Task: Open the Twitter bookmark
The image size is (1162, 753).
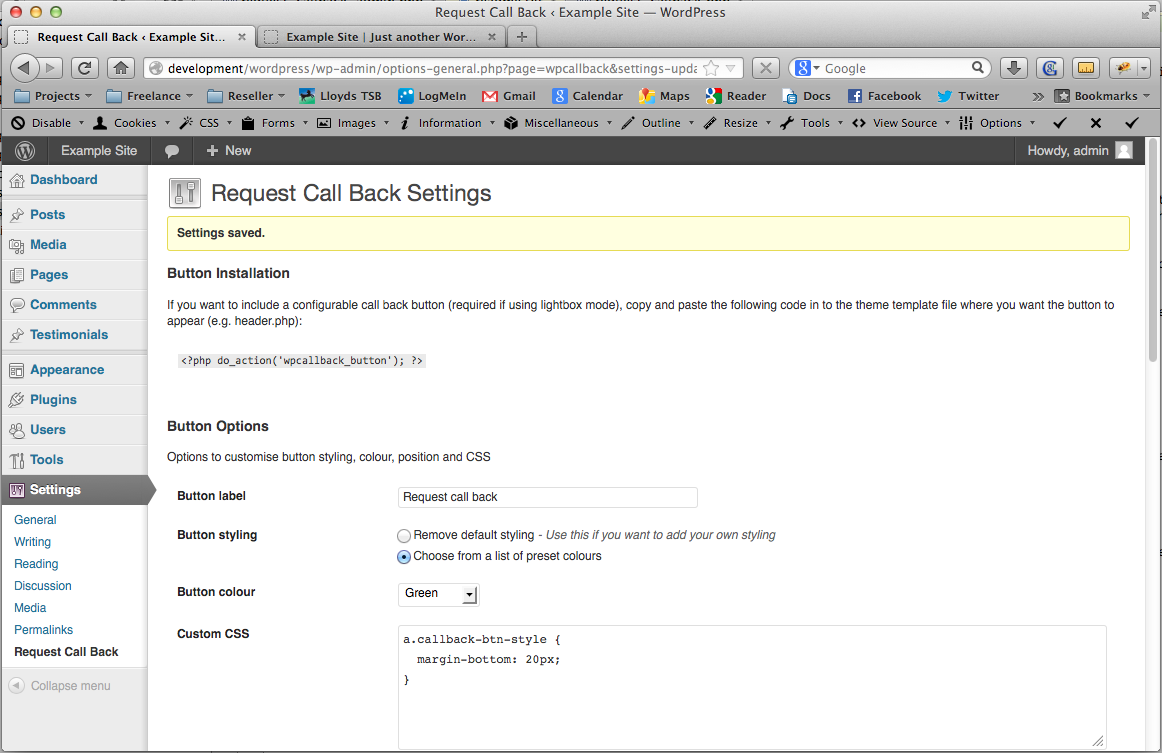Action: pyautogui.click(x=969, y=96)
